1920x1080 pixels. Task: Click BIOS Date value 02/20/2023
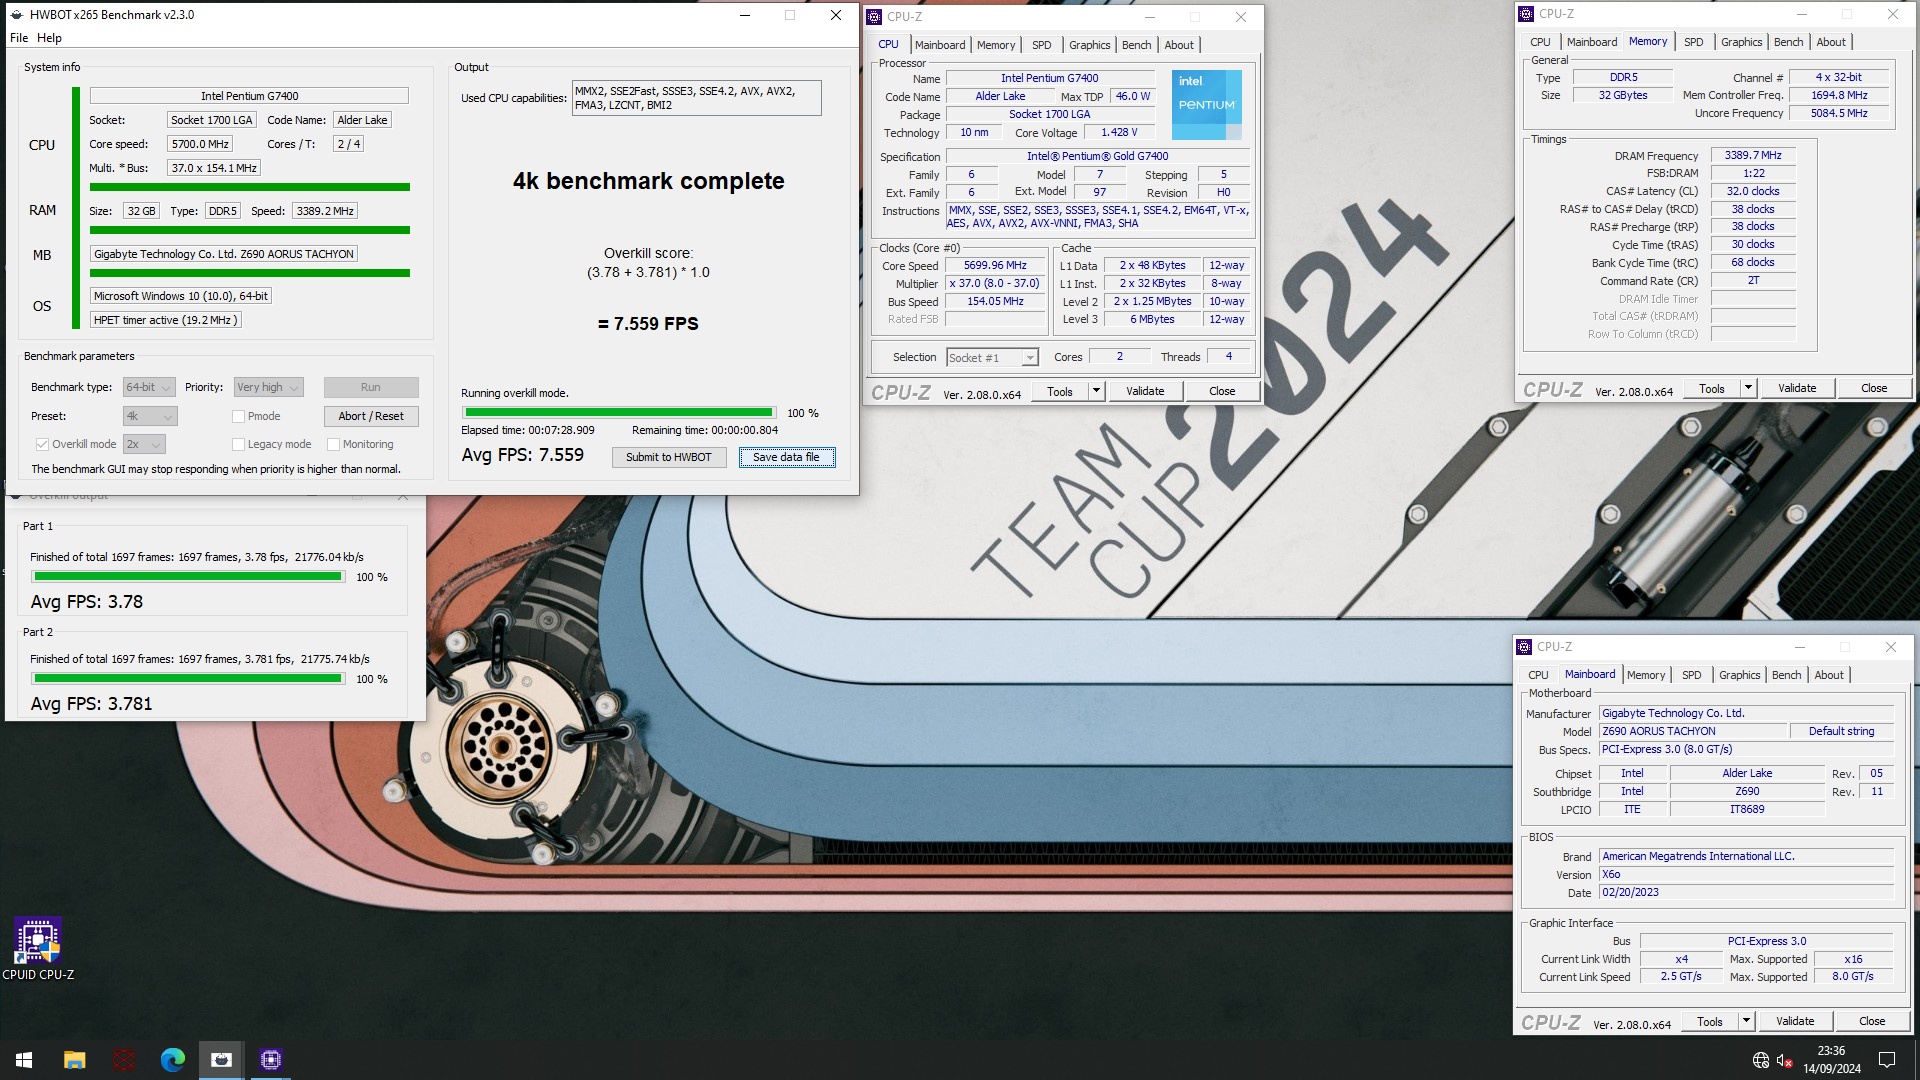click(1746, 892)
